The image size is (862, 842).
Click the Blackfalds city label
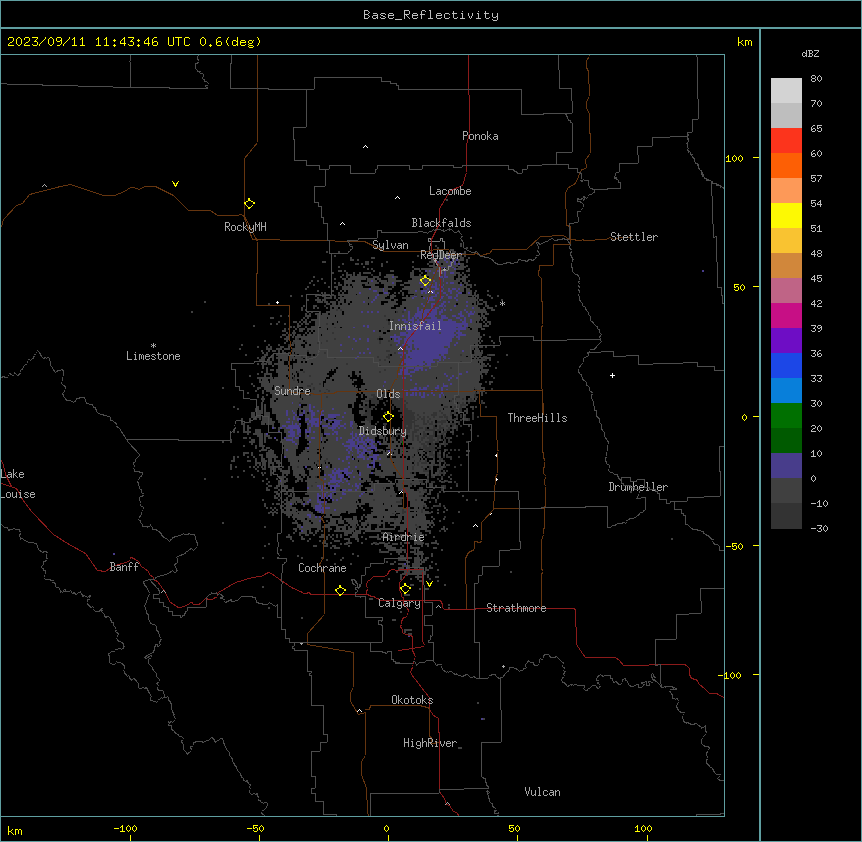tap(441, 223)
